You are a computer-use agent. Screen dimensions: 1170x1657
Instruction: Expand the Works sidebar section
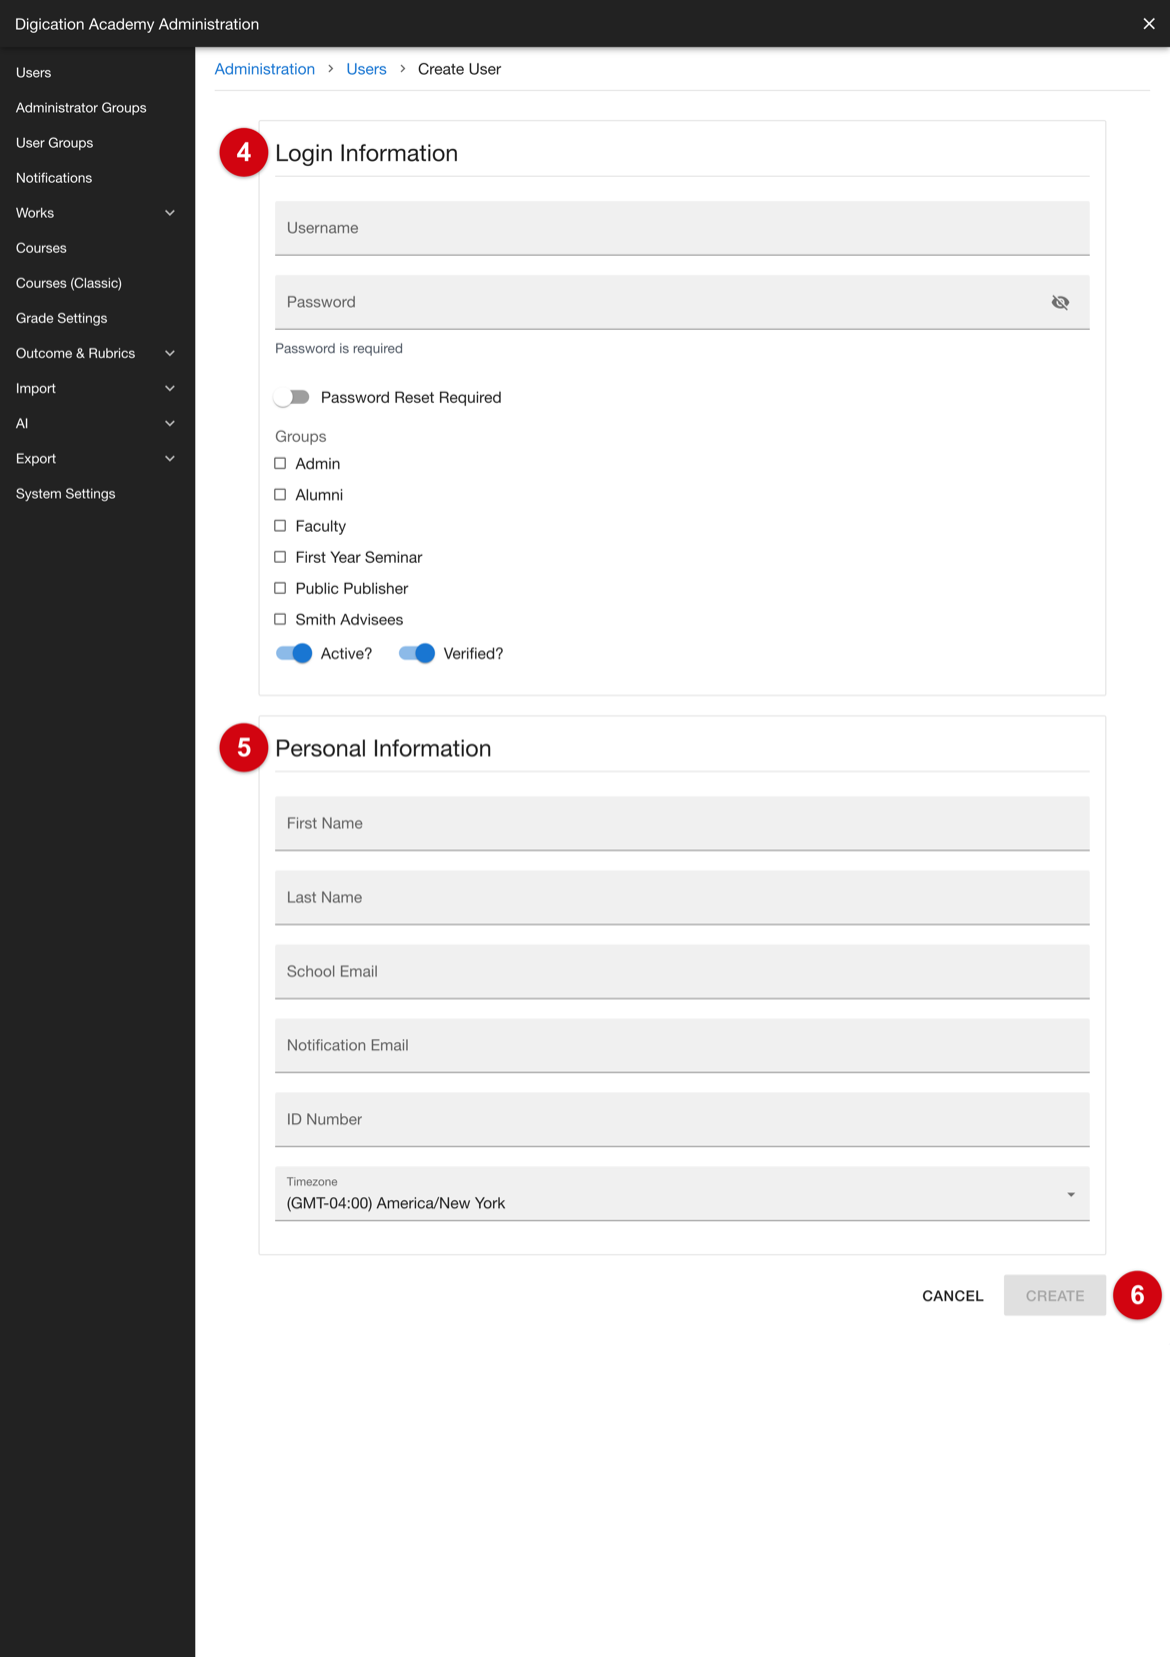coord(97,213)
